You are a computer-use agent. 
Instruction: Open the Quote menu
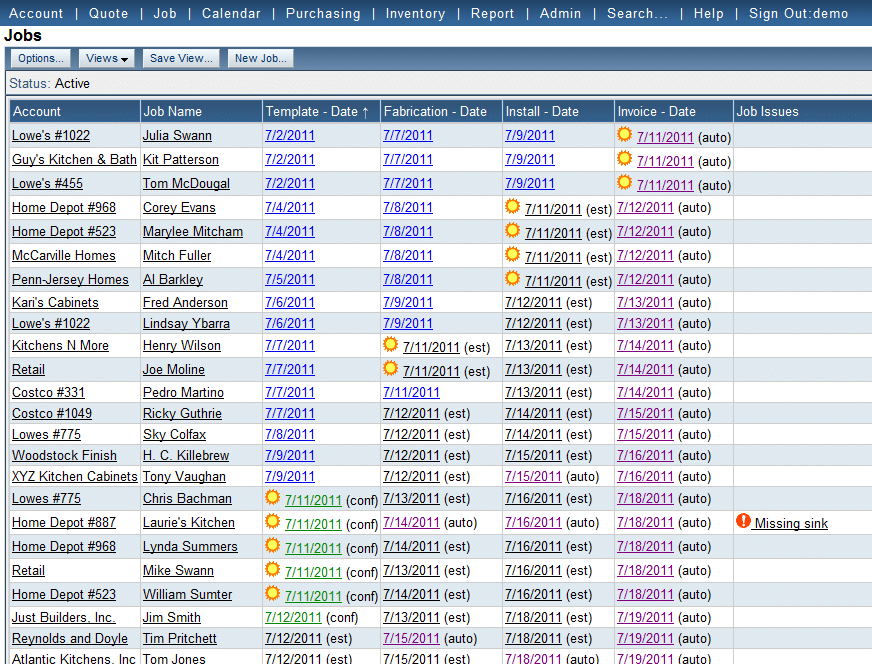108,13
